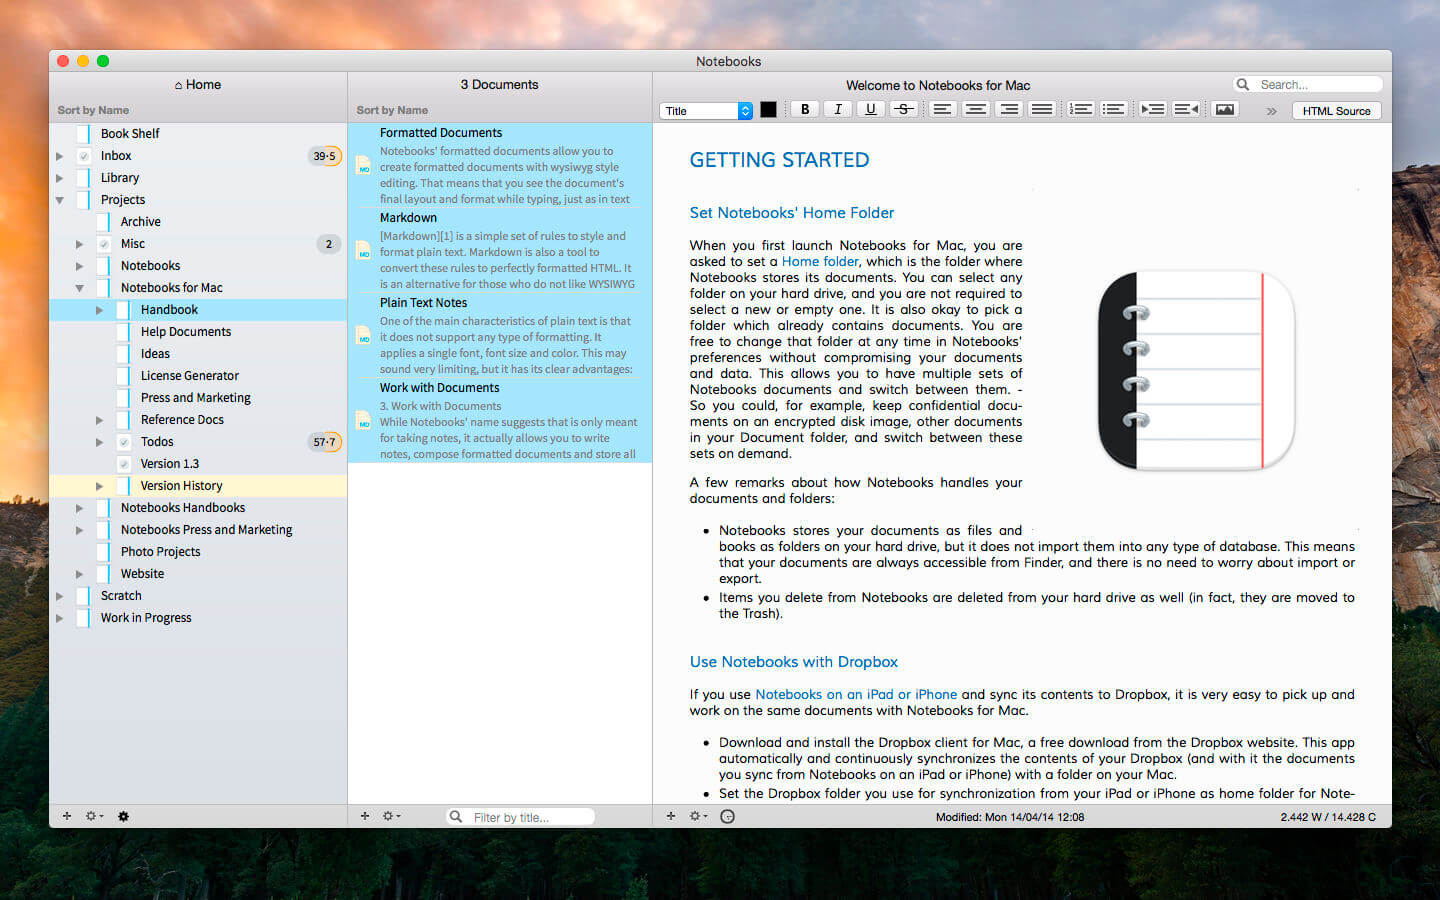The height and width of the screenshot is (900, 1440).
Task: Collapse the Notebooks for Mac tree item
Action: pyautogui.click(x=79, y=287)
